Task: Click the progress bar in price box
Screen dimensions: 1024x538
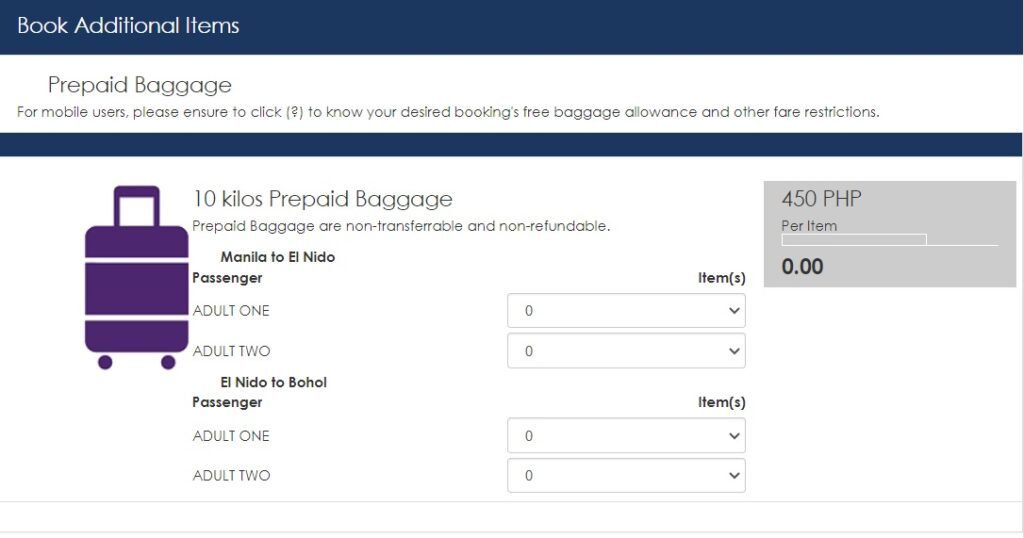Action: (854, 240)
